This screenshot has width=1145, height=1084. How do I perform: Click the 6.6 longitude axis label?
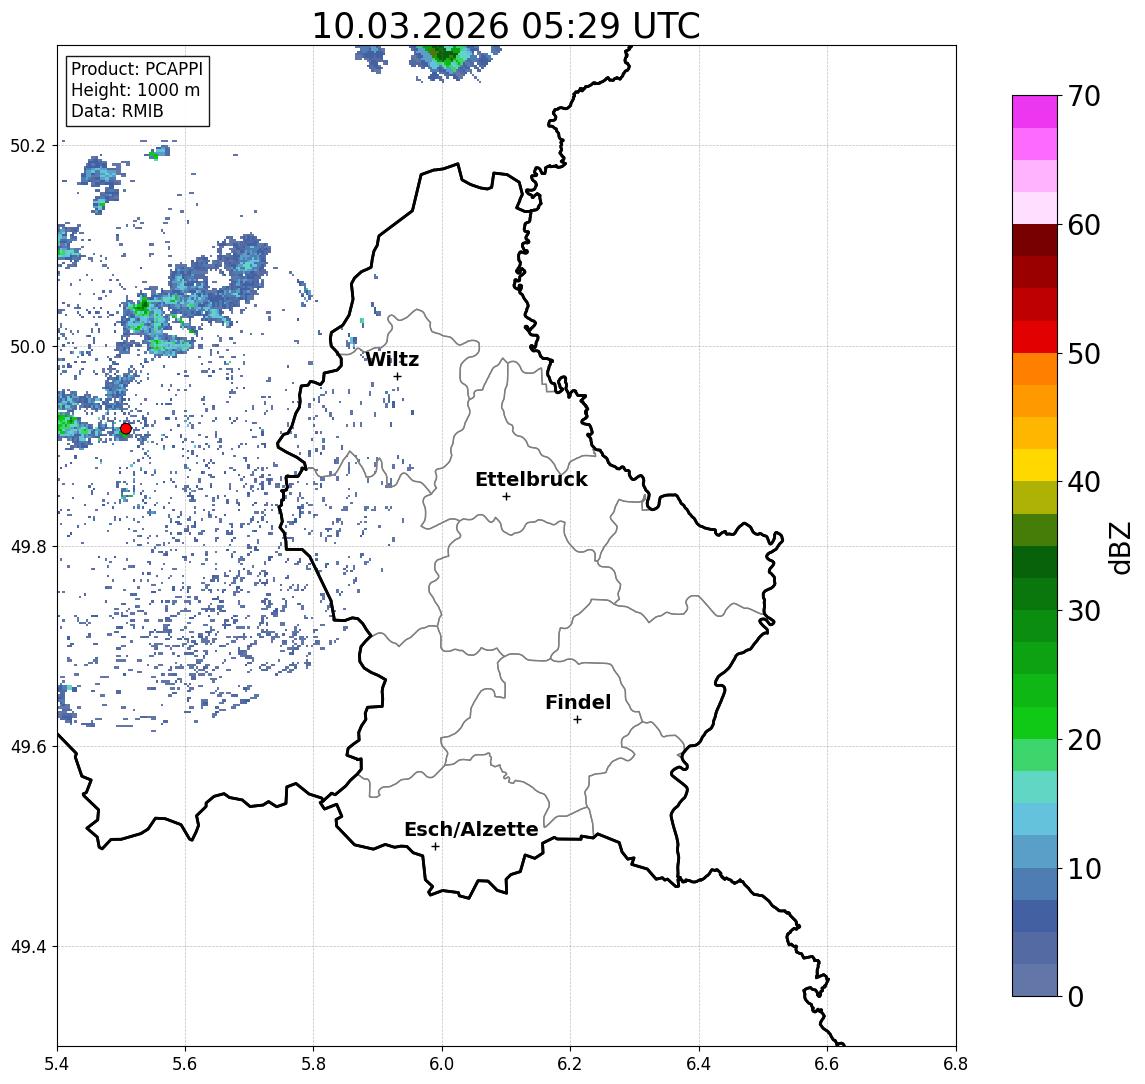tap(827, 1064)
